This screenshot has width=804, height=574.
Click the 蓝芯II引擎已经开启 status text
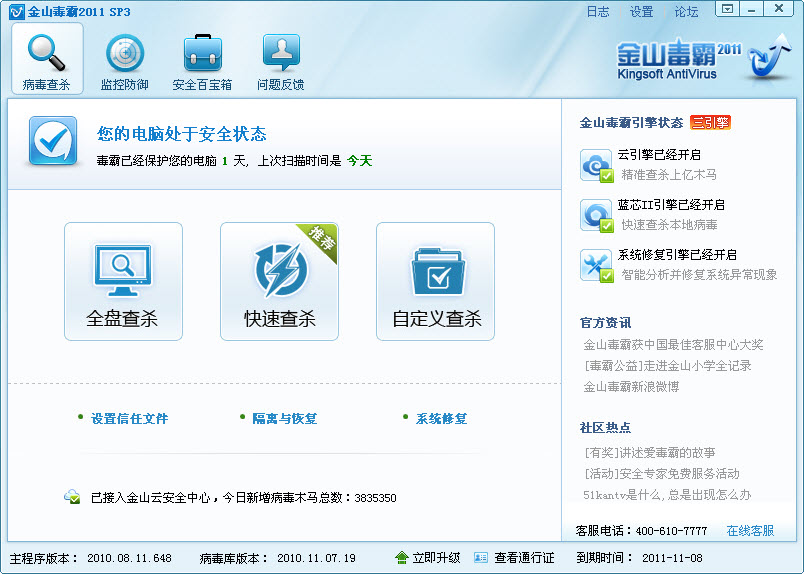(671, 205)
